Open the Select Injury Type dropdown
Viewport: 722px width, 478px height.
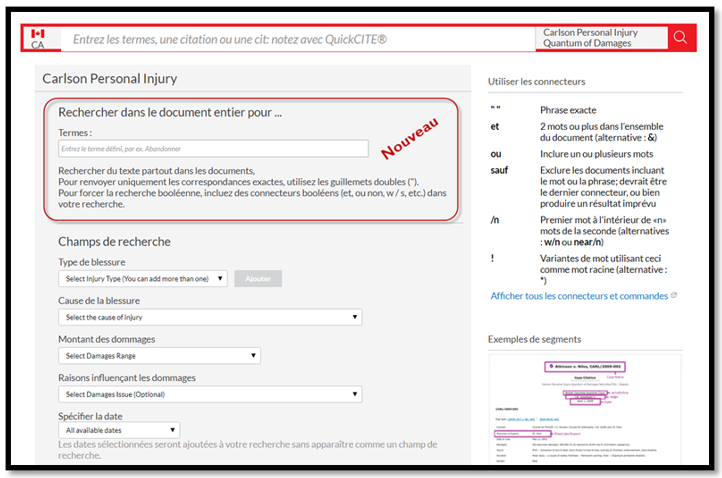tap(143, 279)
